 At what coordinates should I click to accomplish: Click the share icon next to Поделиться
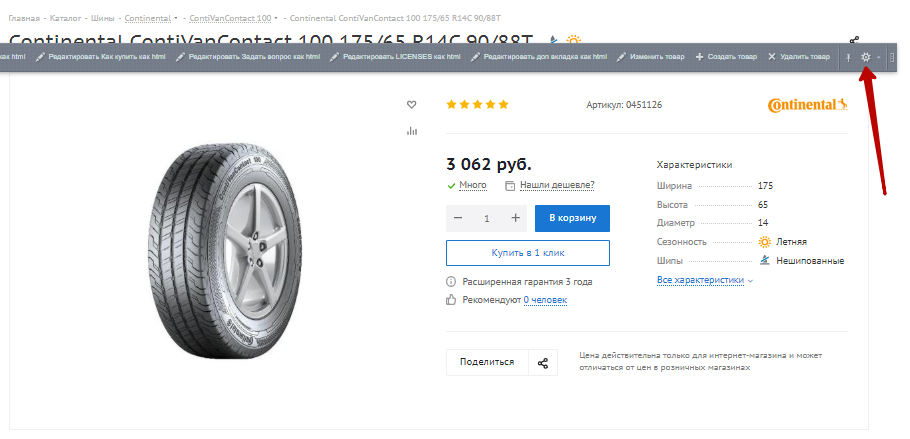click(543, 363)
